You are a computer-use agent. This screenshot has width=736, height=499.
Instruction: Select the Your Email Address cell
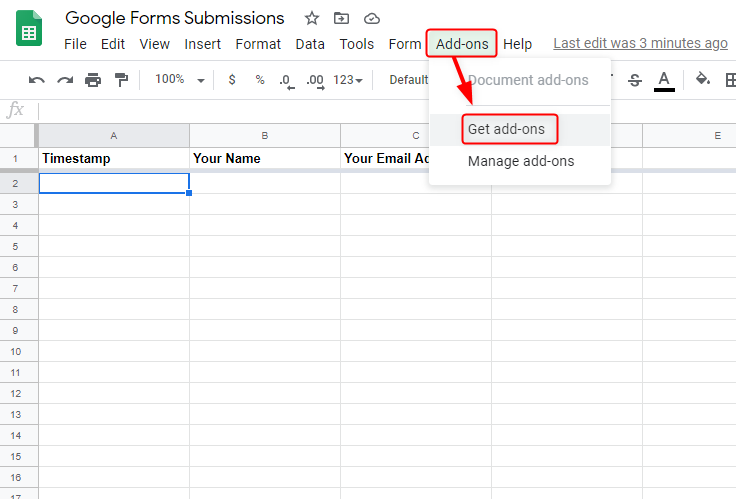pyautogui.click(x=385, y=158)
